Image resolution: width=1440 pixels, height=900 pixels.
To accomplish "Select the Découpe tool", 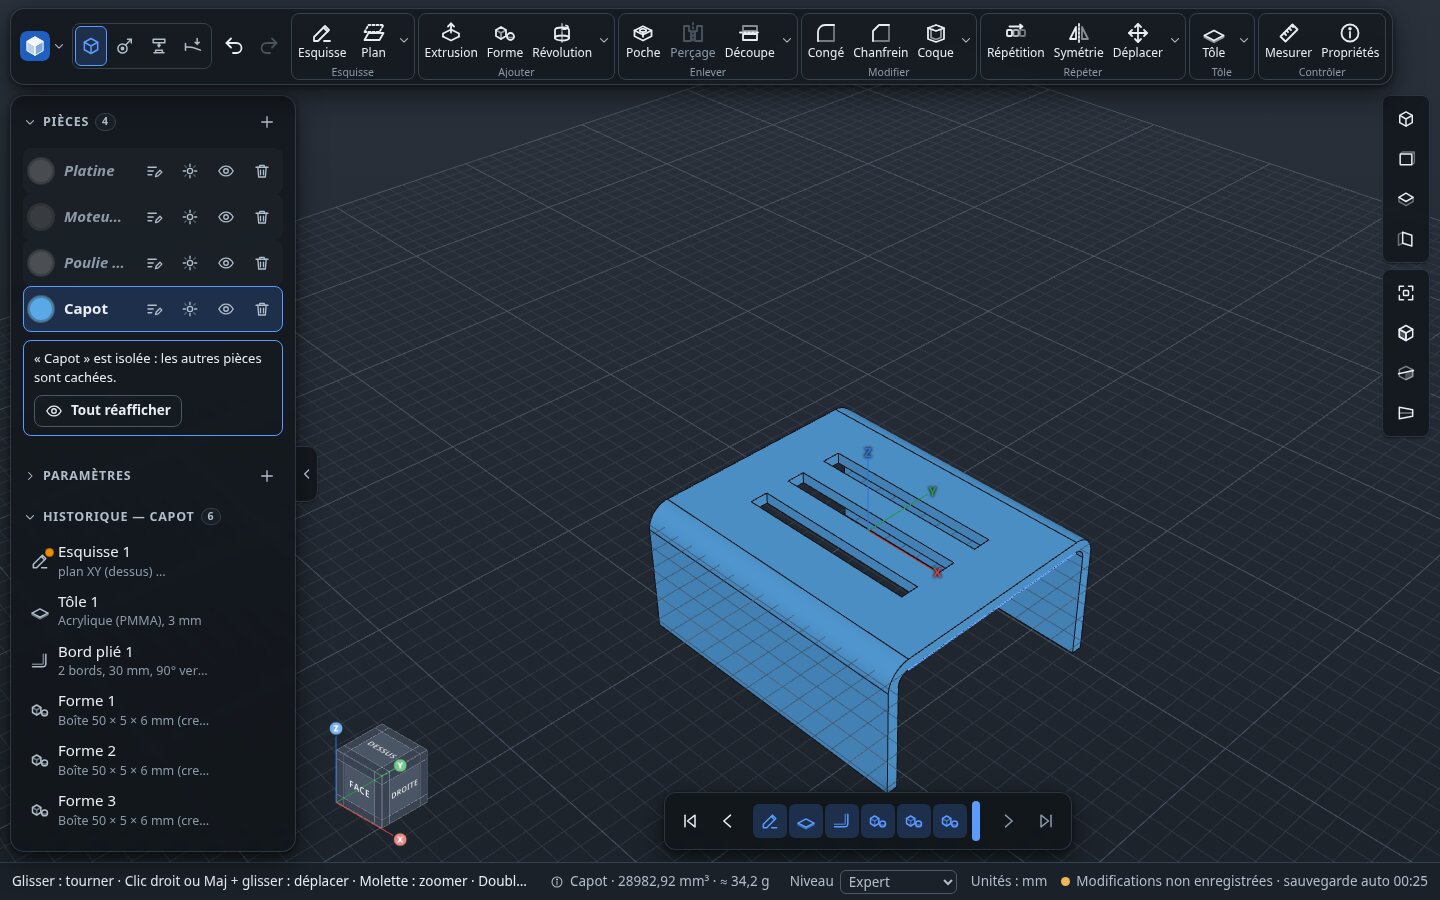I will [749, 41].
